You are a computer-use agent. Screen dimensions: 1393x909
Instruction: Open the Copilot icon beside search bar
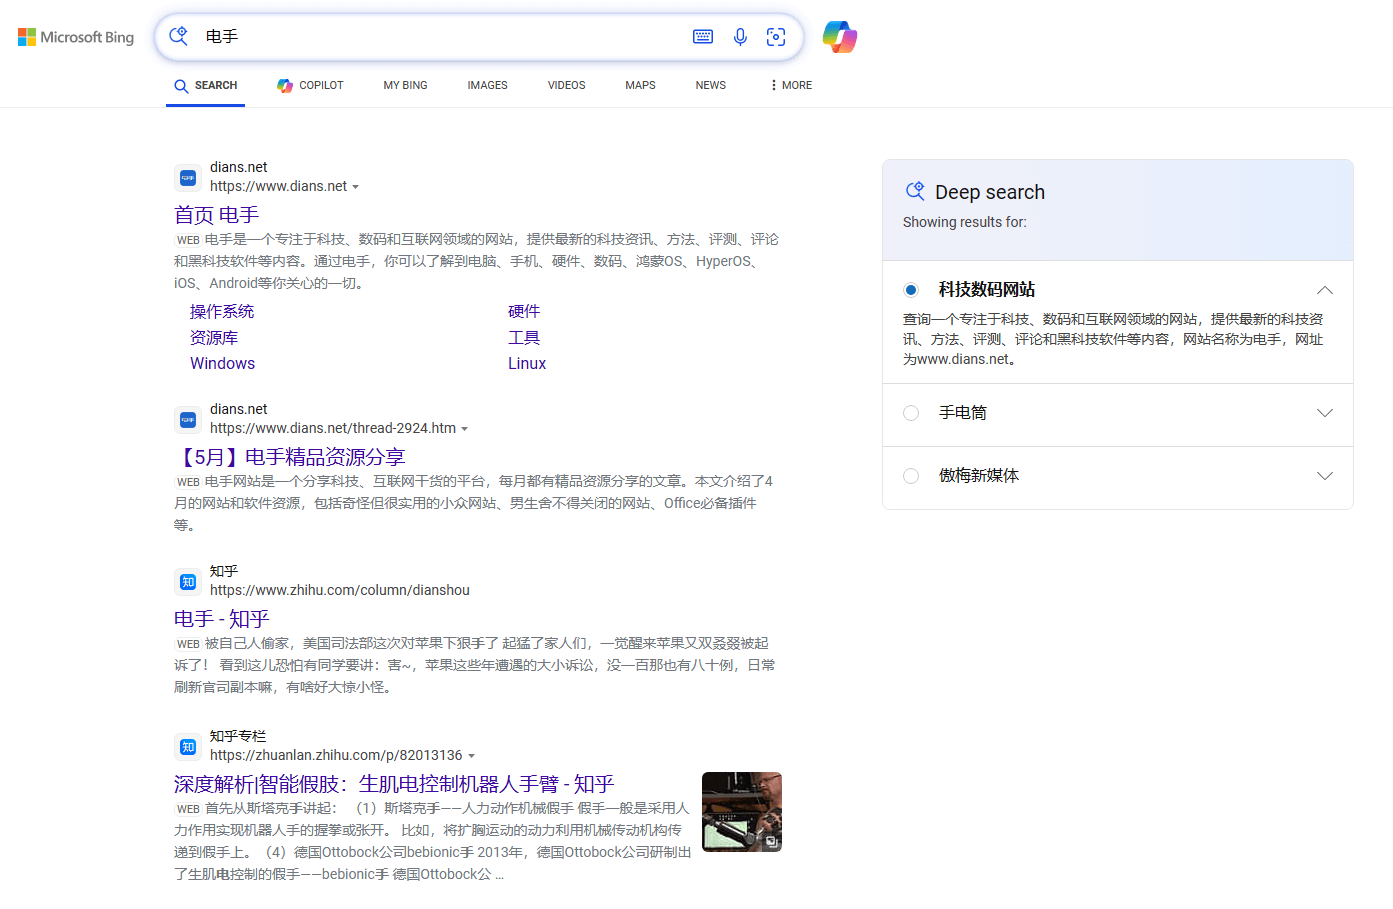click(x=840, y=37)
